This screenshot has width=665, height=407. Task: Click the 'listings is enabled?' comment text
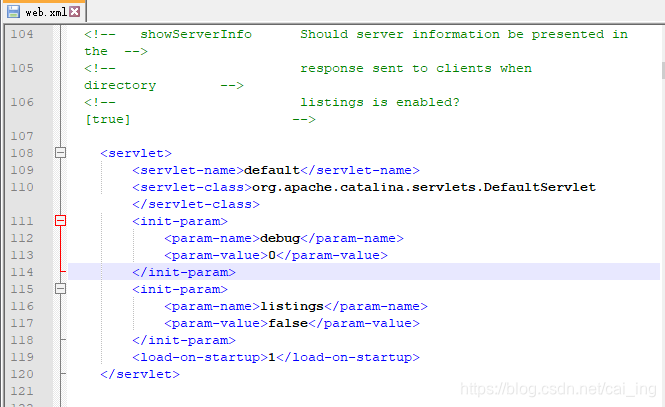coord(380,102)
